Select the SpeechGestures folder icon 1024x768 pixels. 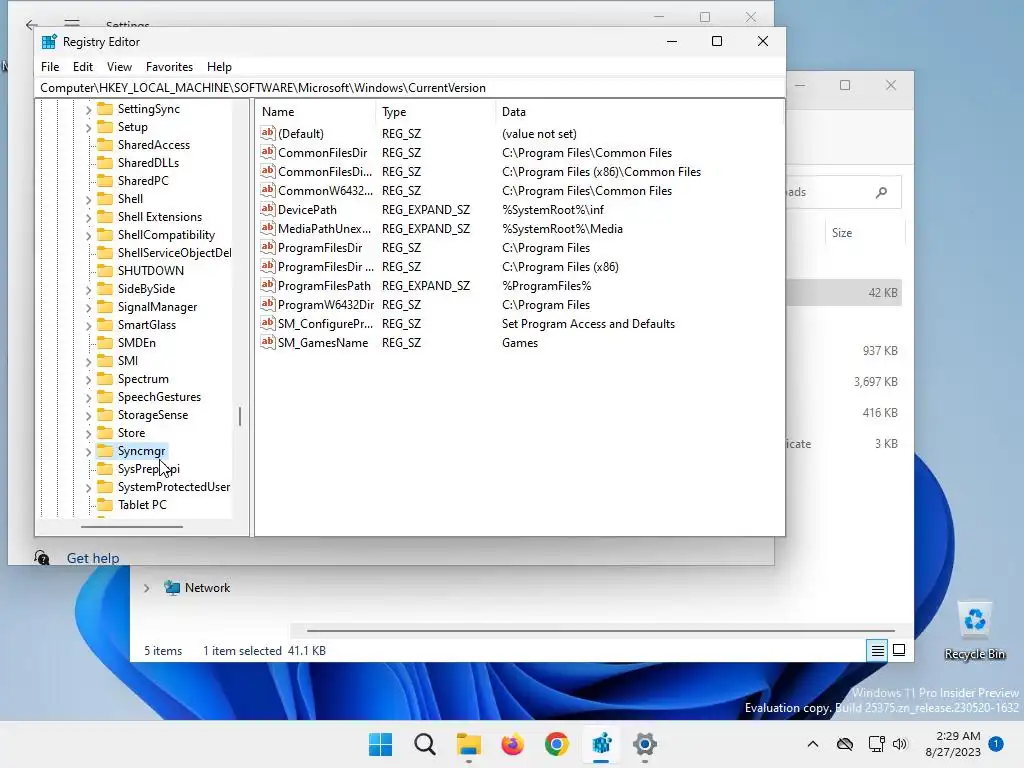[x=104, y=396]
